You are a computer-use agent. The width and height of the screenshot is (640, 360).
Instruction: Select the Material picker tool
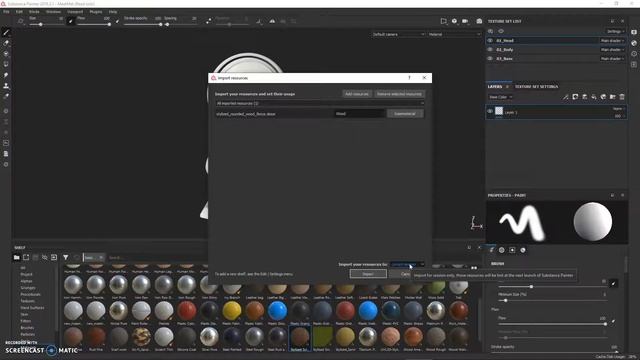pyautogui.click(x=6, y=96)
